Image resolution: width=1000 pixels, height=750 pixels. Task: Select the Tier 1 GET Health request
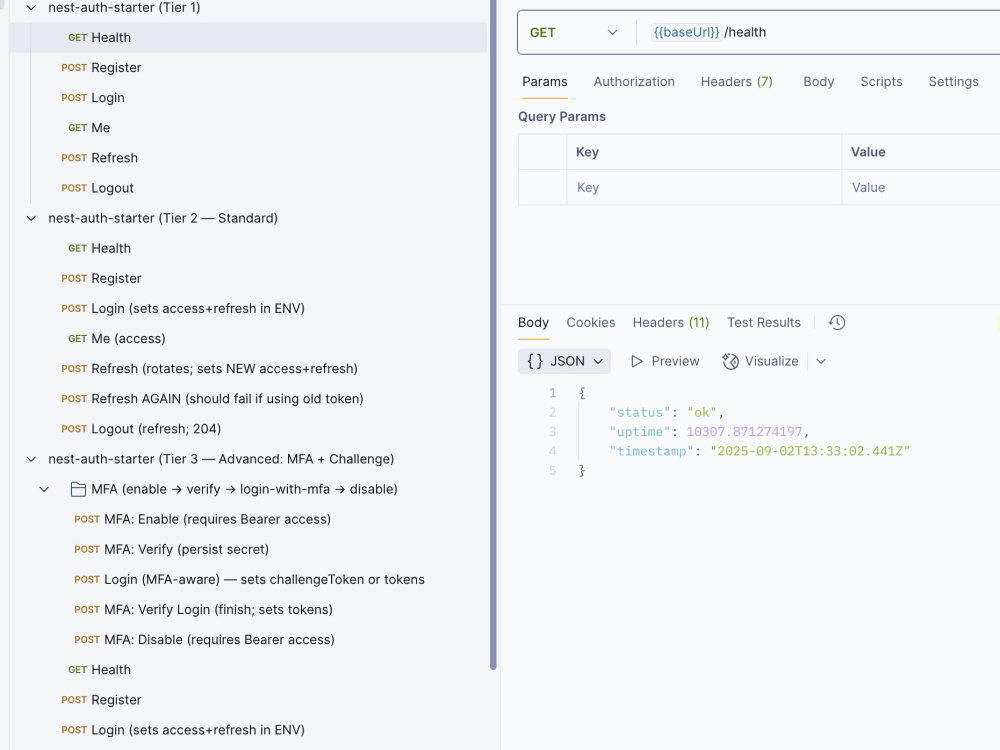[x=248, y=38]
